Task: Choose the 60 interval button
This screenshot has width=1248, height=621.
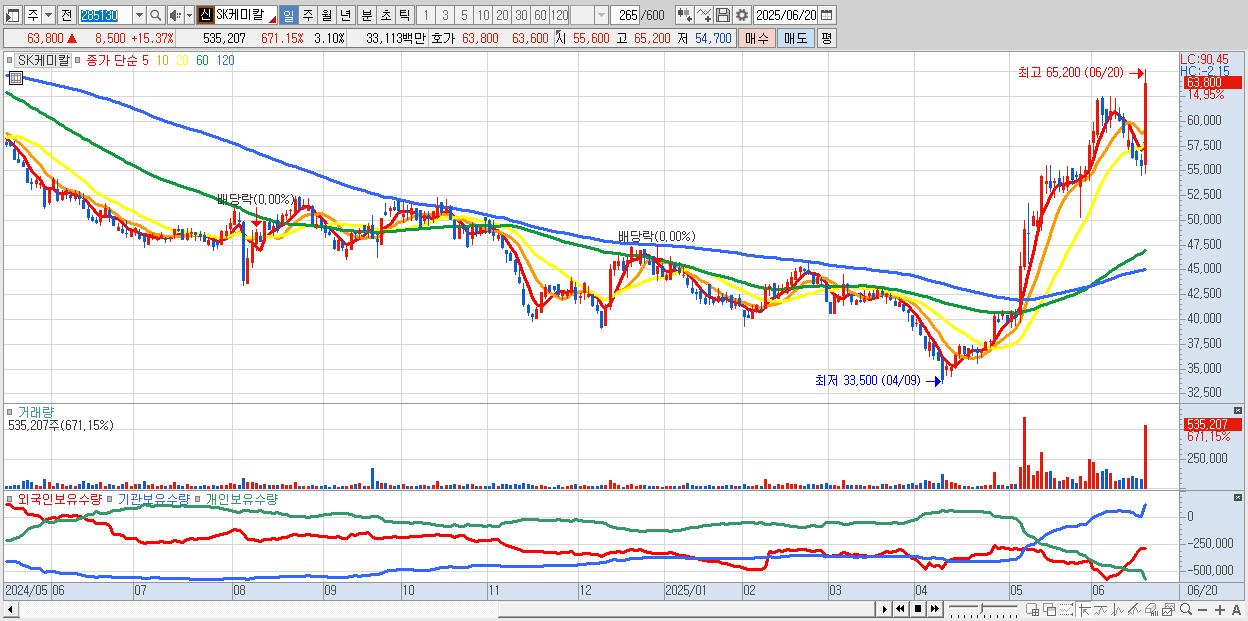Action: point(540,15)
